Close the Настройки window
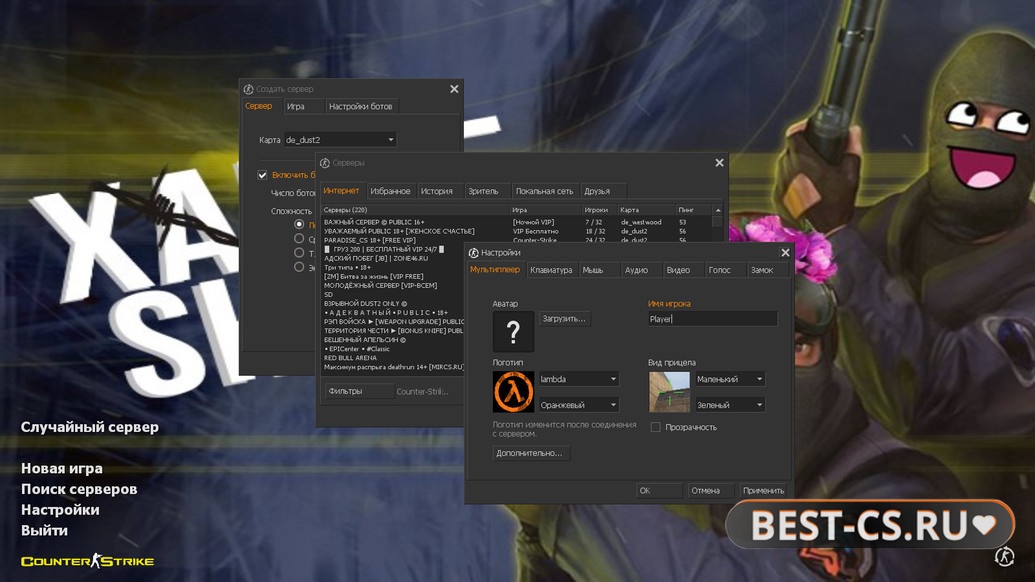 pyautogui.click(x=785, y=253)
